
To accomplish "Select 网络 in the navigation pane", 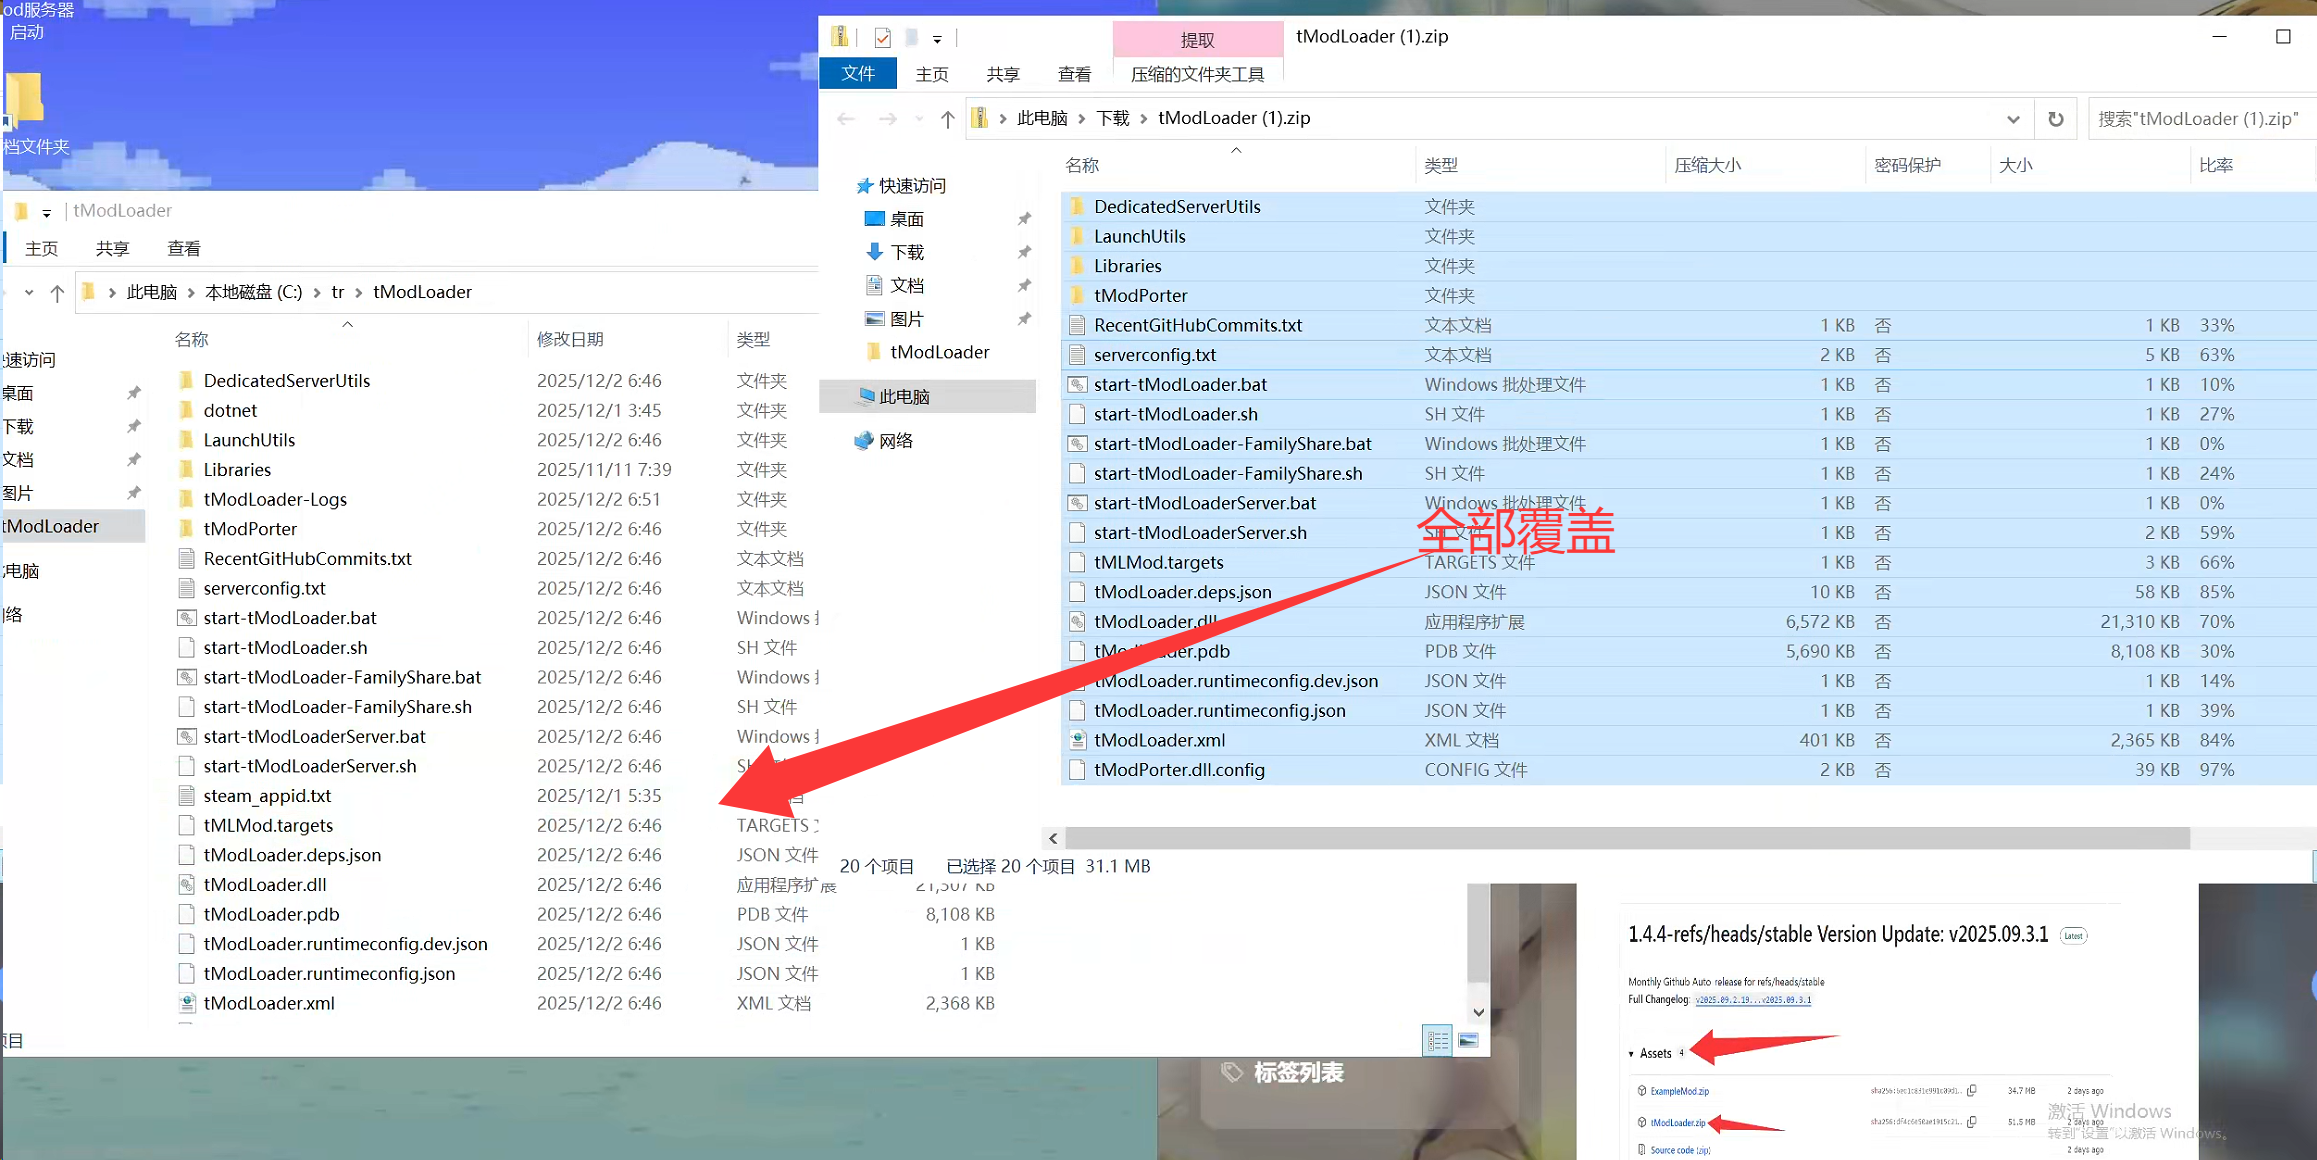I will (x=896, y=441).
